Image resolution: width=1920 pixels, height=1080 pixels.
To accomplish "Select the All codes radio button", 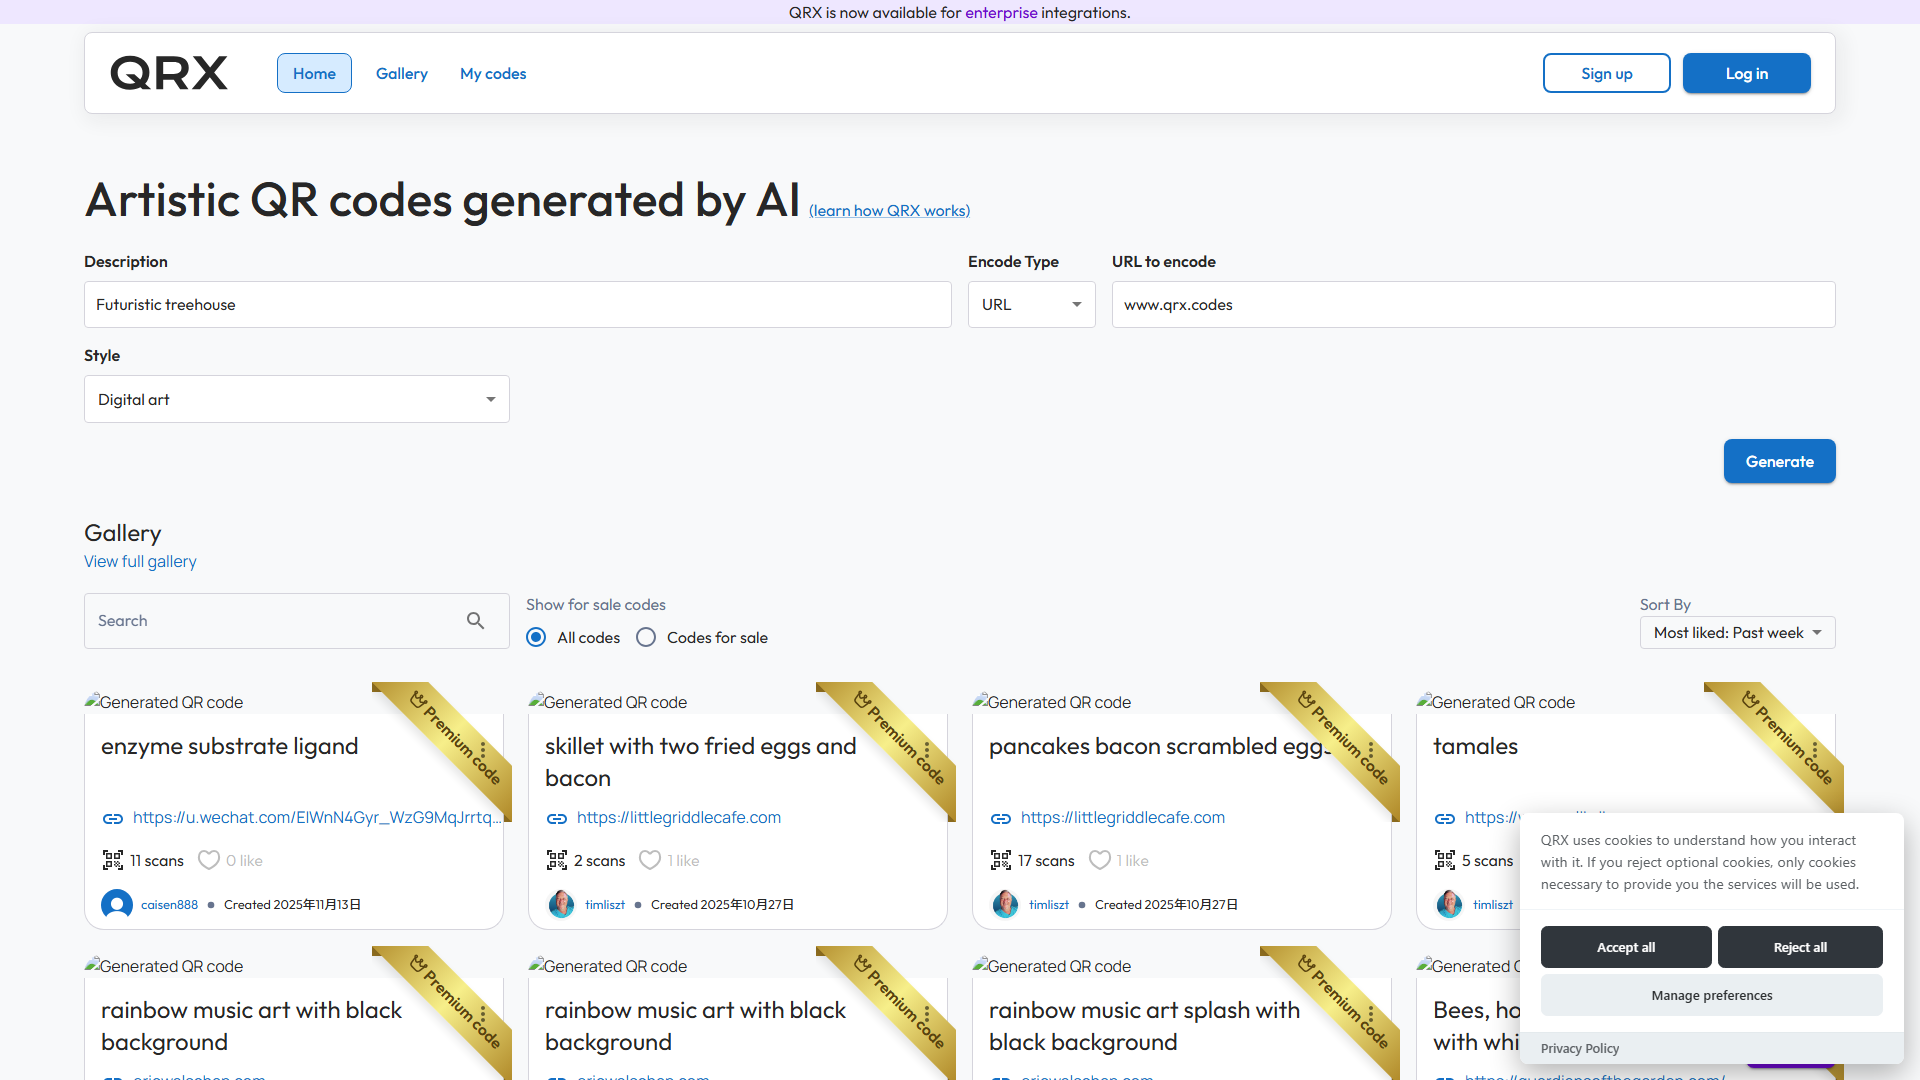I will coord(537,638).
